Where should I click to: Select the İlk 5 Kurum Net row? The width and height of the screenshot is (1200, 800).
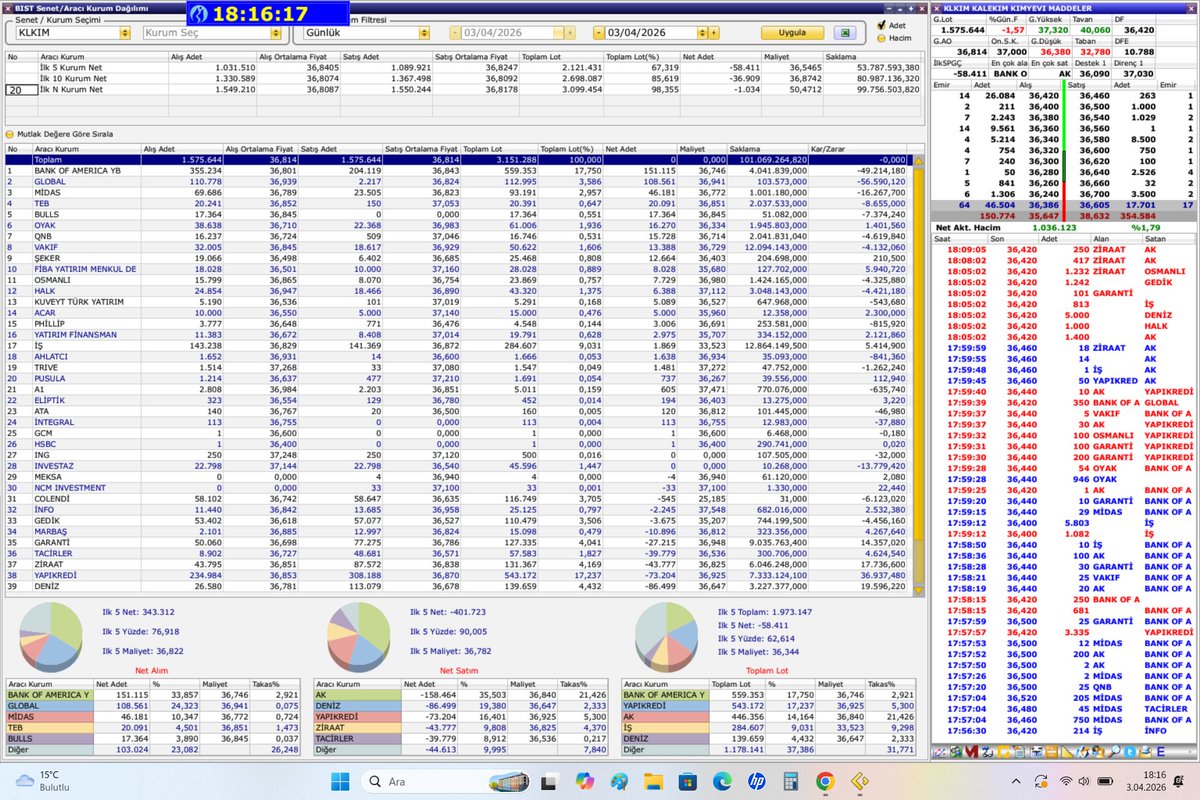[464, 67]
